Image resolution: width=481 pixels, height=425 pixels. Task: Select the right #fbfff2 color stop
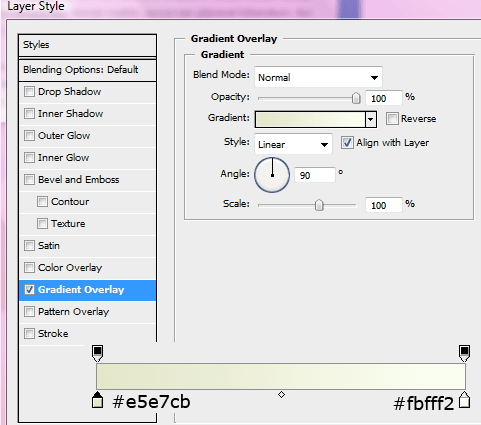pos(464,400)
